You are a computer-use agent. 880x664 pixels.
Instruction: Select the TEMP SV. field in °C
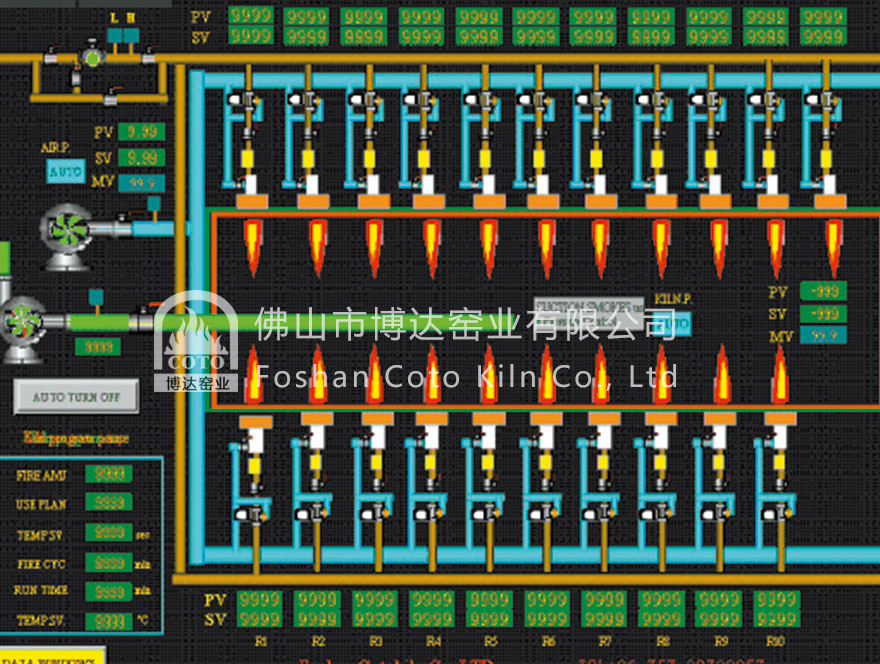coord(109,621)
